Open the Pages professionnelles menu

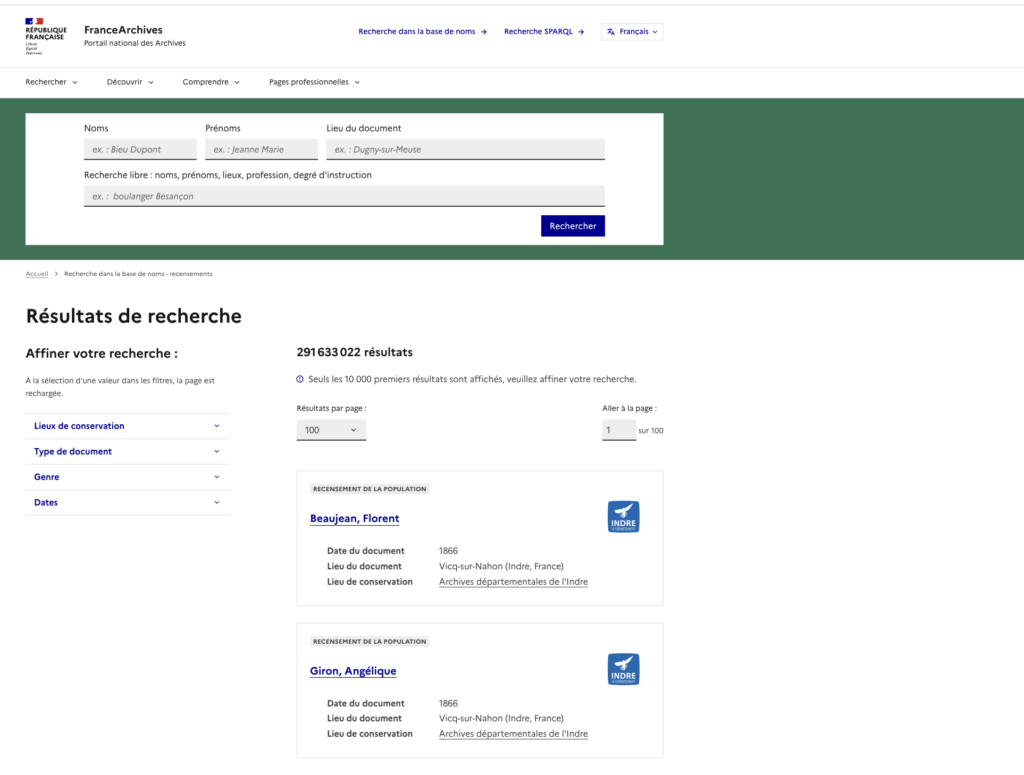click(314, 82)
